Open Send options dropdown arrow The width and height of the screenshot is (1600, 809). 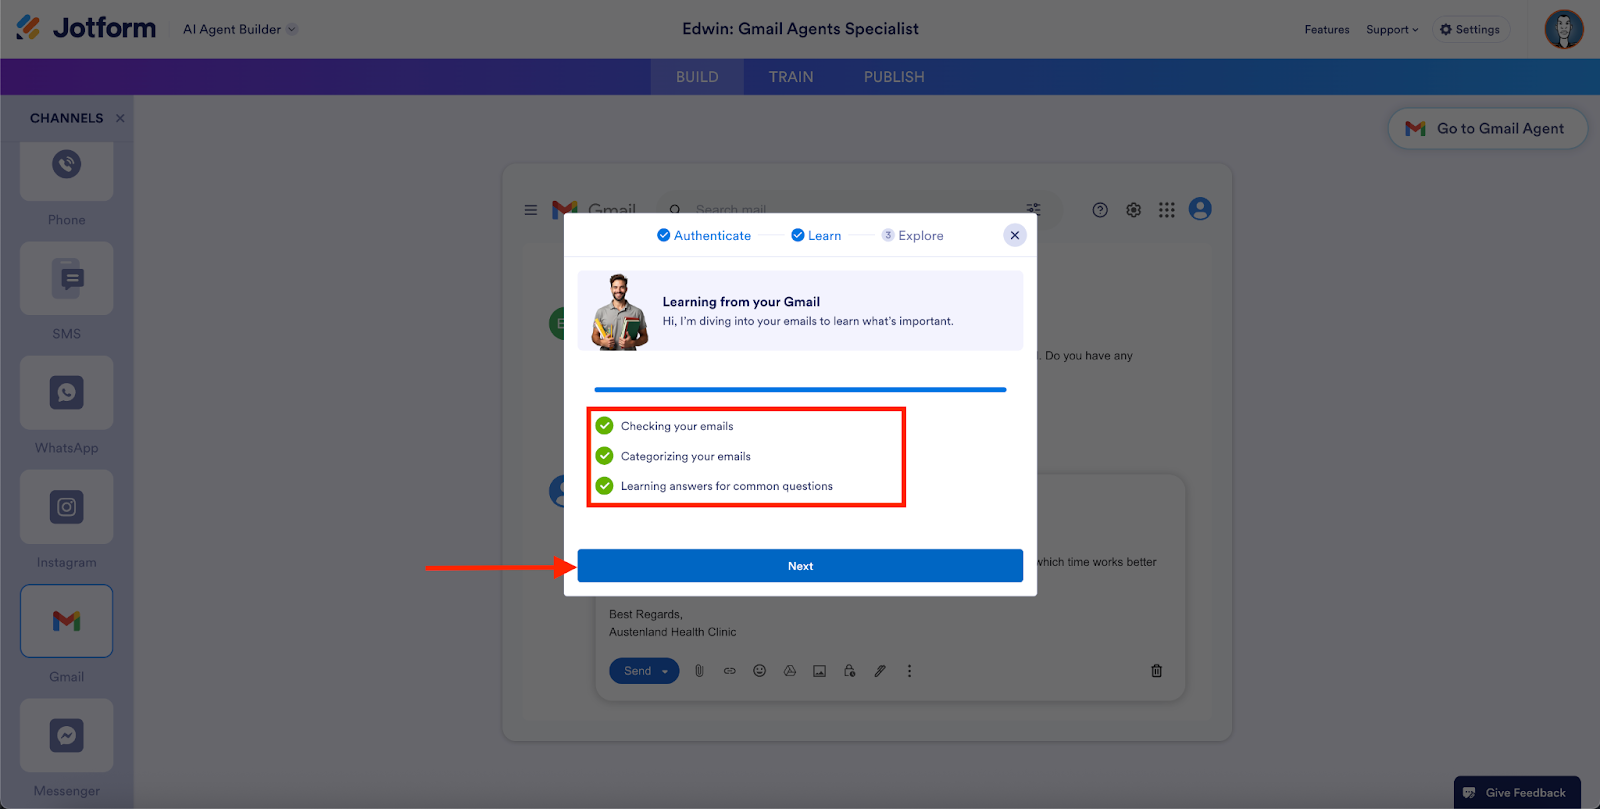[665, 671]
